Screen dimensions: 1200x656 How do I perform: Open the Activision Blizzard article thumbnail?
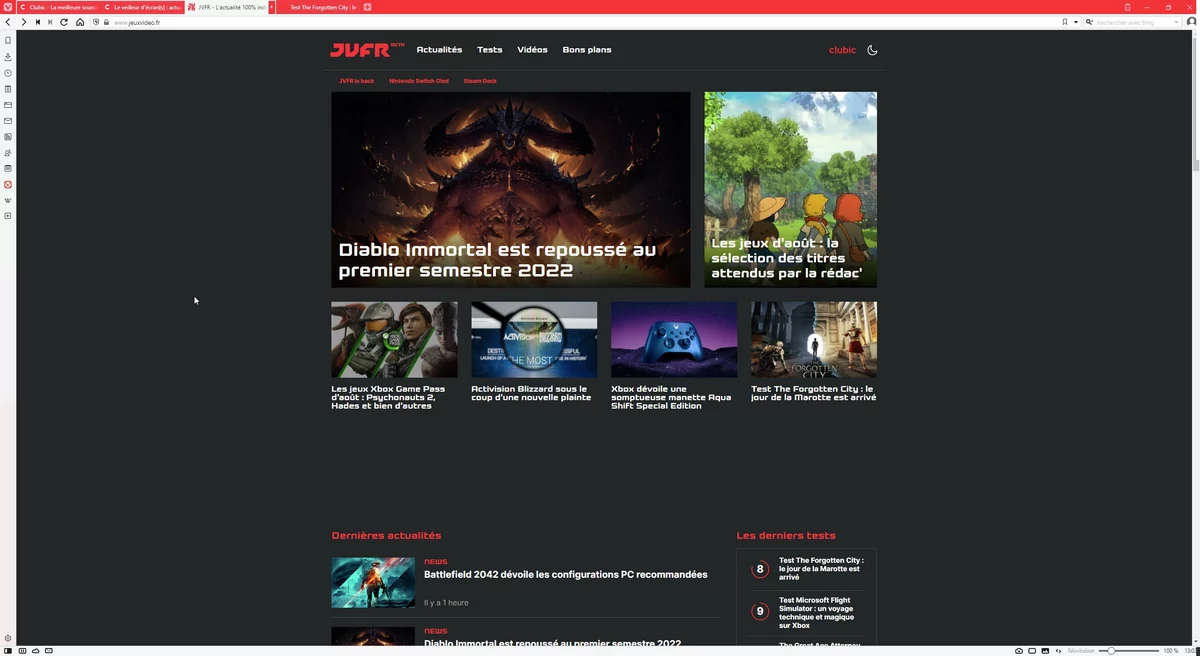click(534, 340)
